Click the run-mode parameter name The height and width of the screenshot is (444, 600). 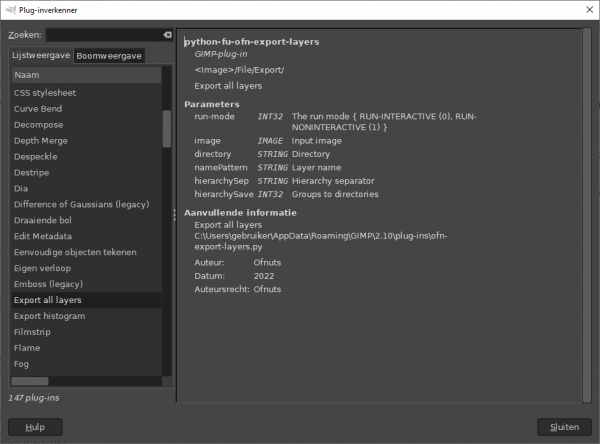coord(214,116)
